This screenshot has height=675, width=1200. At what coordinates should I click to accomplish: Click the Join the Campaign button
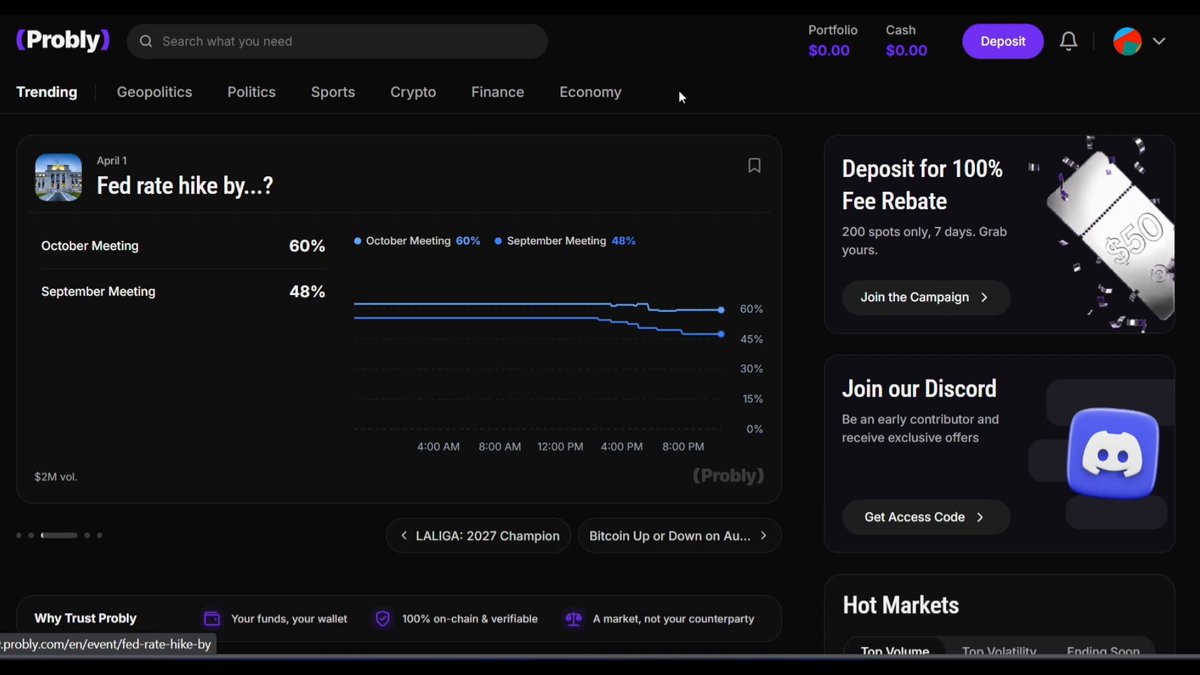[x=926, y=297]
